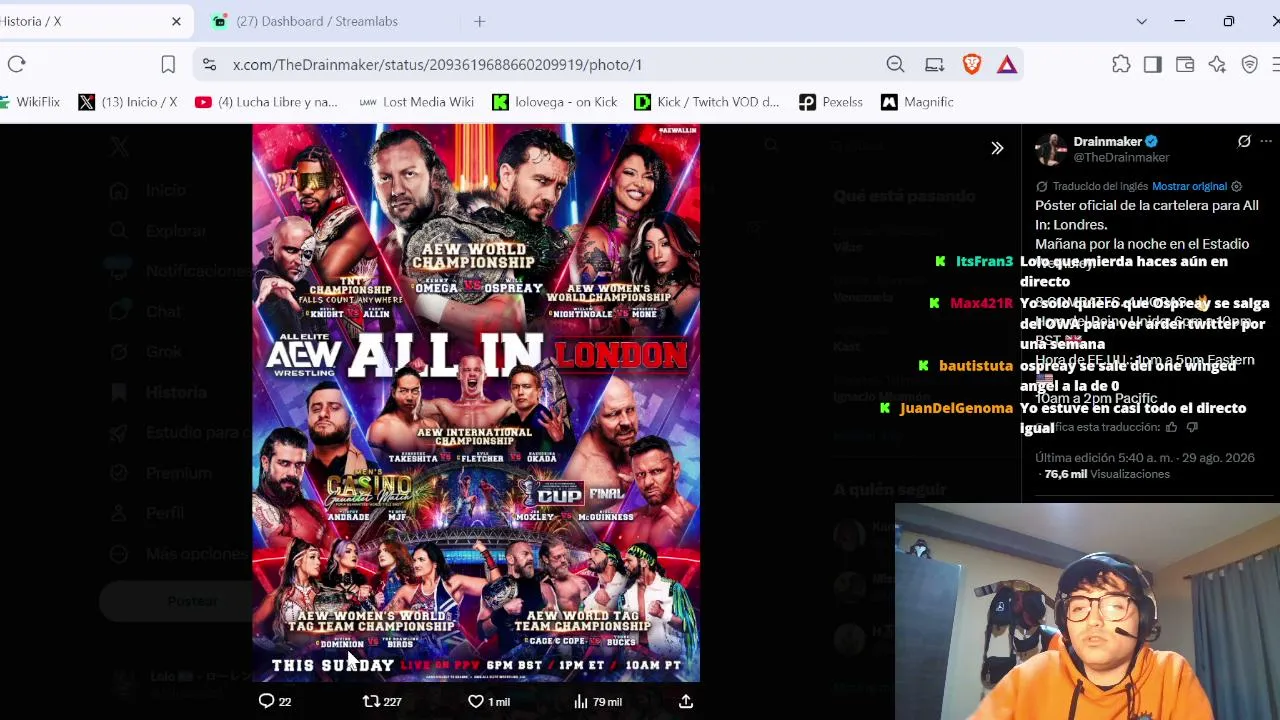1280x720 pixels.
Task: Click Mostrar original translation link
Action: (x=1189, y=186)
